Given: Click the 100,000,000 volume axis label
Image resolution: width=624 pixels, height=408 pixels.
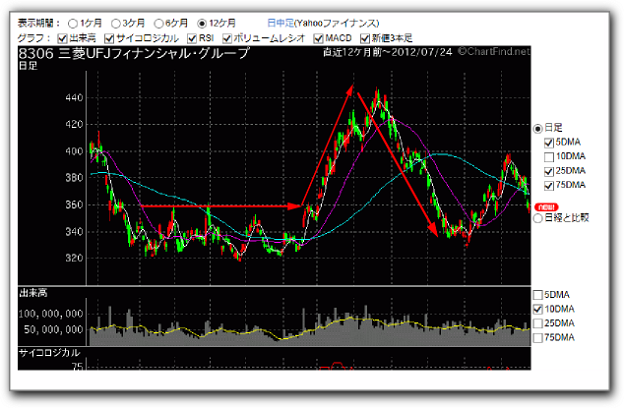Looking at the screenshot, I should pos(51,314).
